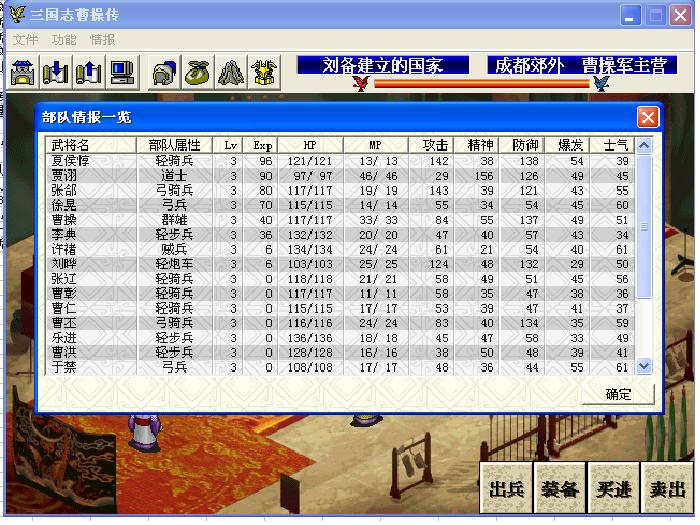Select the 曹洪 row
The image size is (700, 525).
pos(340,352)
